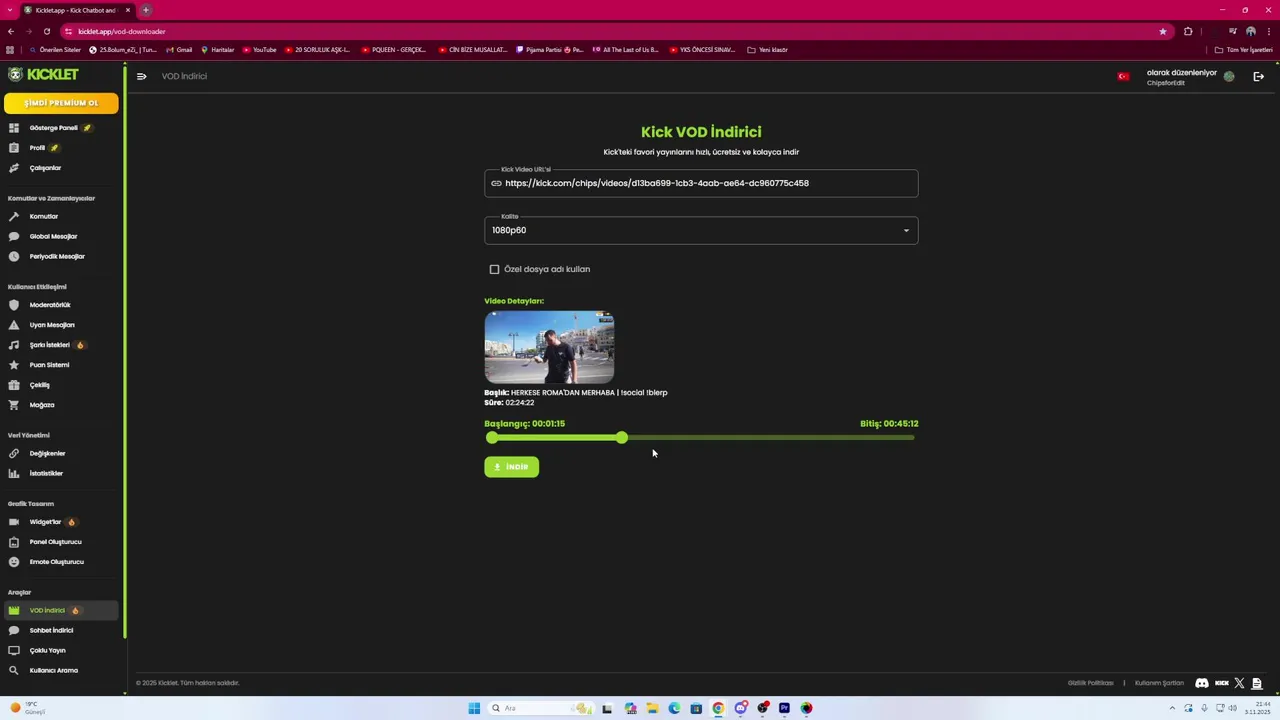Open the Kalite quality dropdown
The height and width of the screenshot is (720, 1280).
pyautogui.click(x=701, y=230)
